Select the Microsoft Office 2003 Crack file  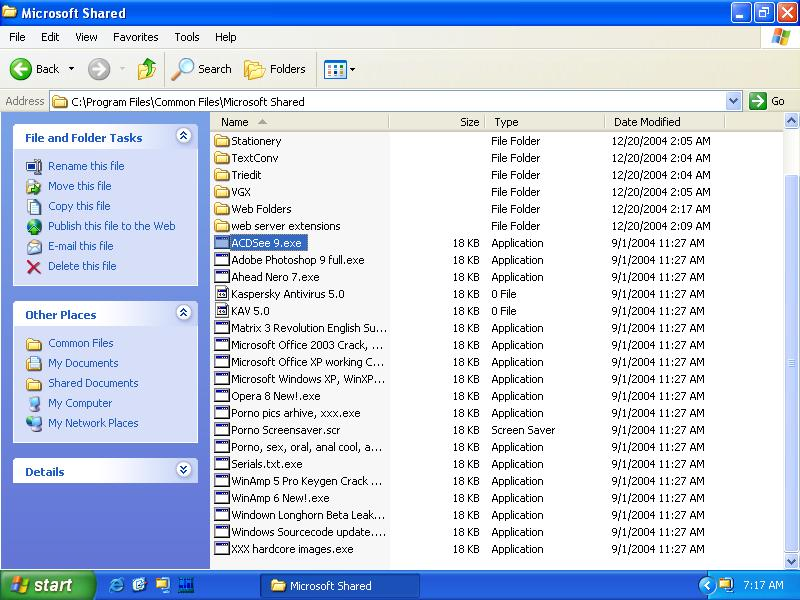pyautogui.click(x=307, y=345)
